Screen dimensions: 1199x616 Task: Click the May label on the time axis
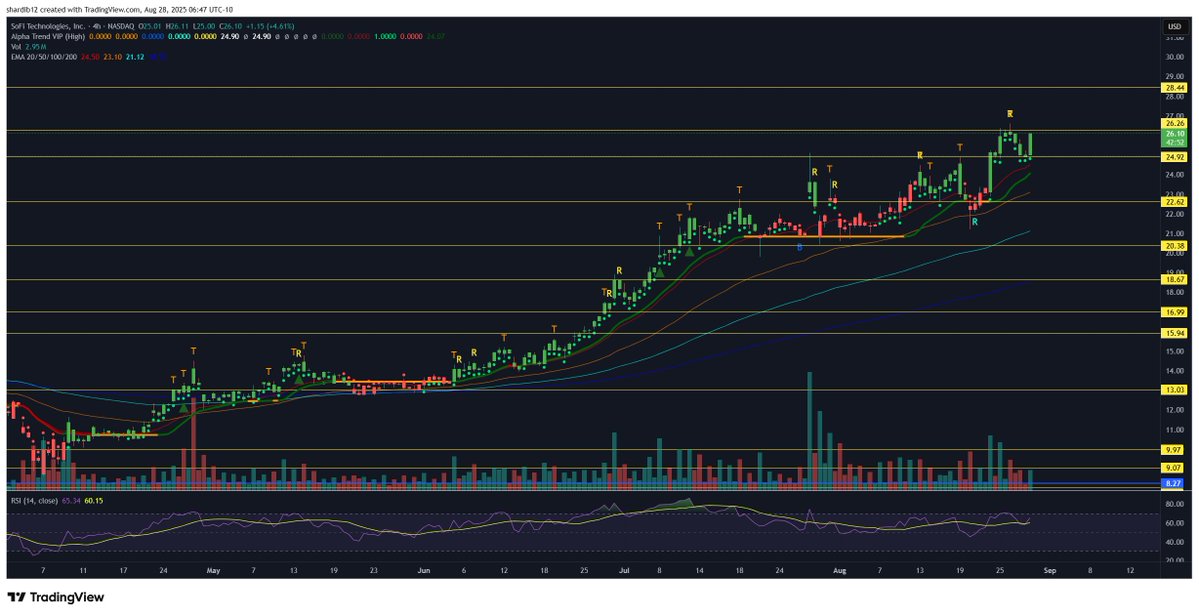coord(213,570)
